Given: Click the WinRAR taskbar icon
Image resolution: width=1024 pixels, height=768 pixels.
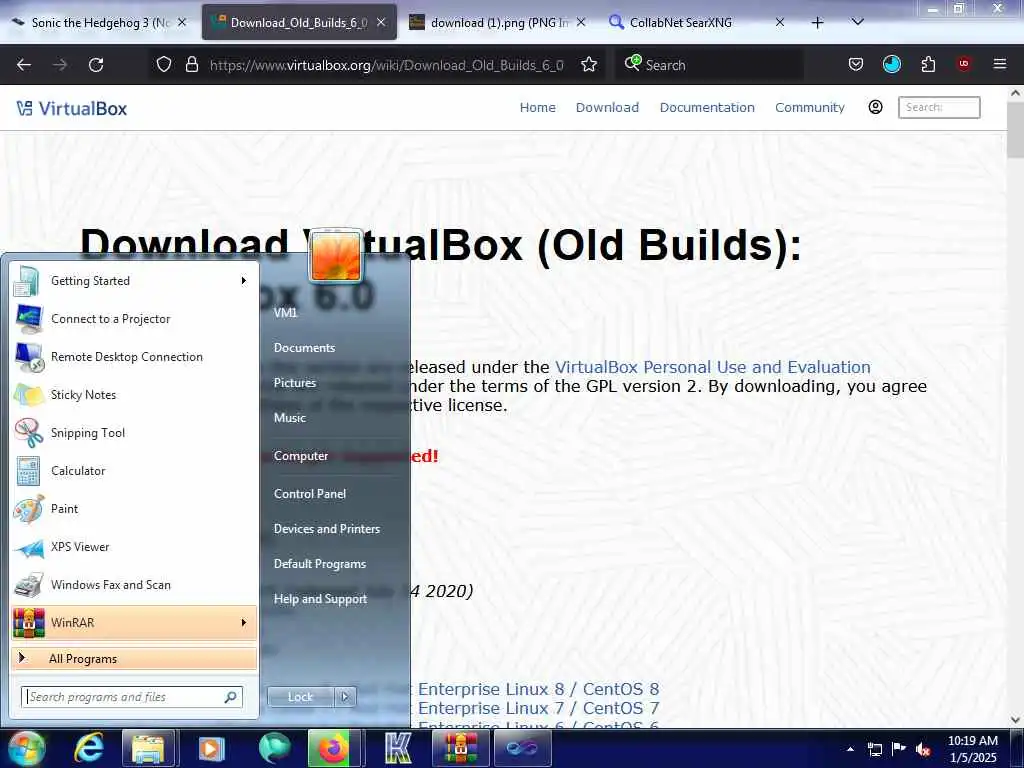Looking at the screenshot, I should pyautogui.click(x=460, y=748).
